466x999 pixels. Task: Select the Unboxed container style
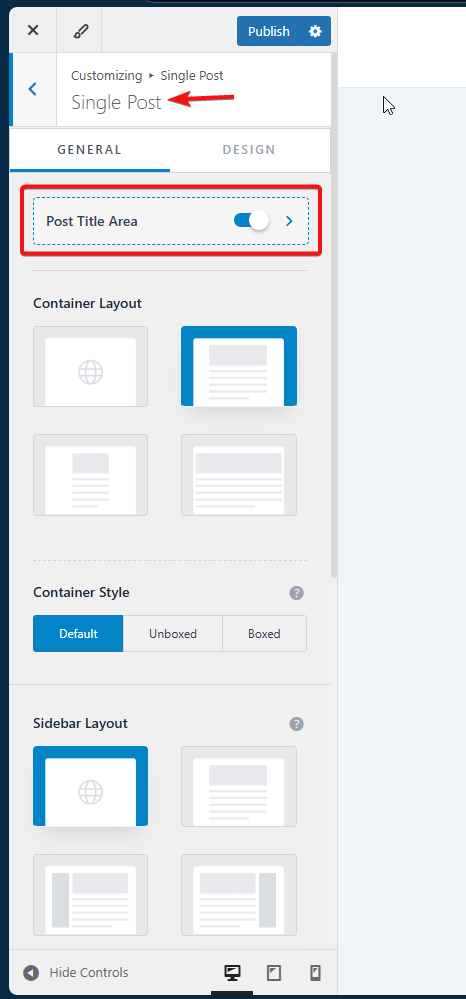click(x=173, y=633)
